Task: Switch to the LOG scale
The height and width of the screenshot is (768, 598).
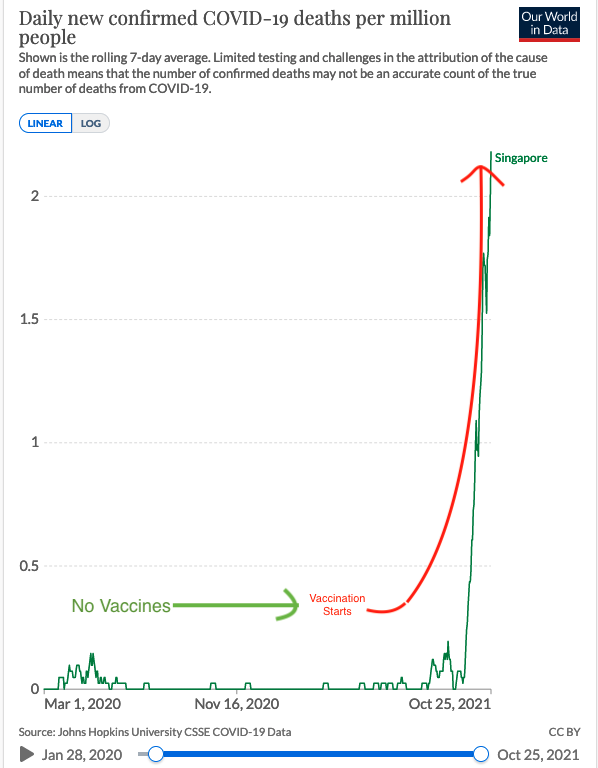Action: 91,123
